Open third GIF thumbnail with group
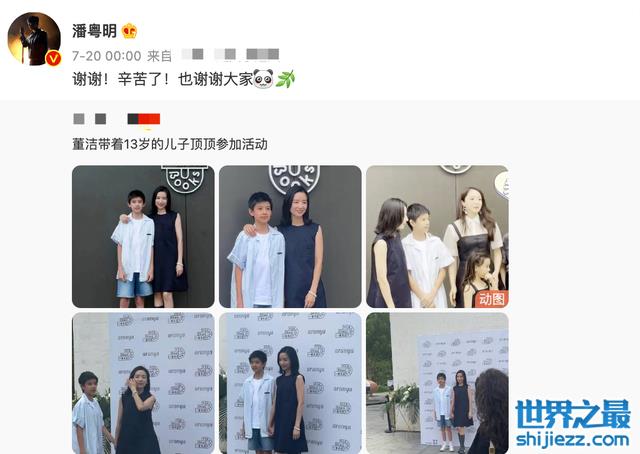The width and height of the screenshot is (640, 454). [437, 236]
